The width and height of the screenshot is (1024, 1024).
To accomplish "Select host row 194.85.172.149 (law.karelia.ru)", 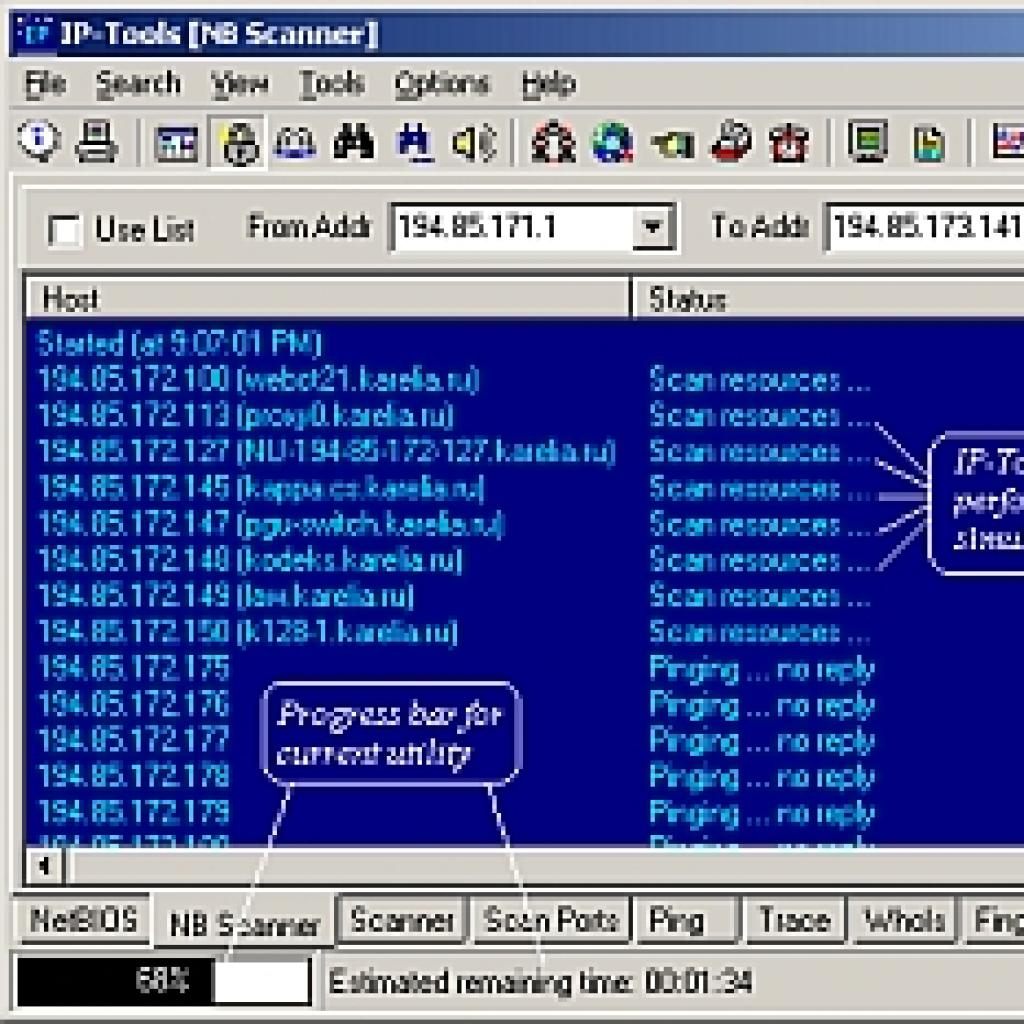I will [x=226, y=596].
